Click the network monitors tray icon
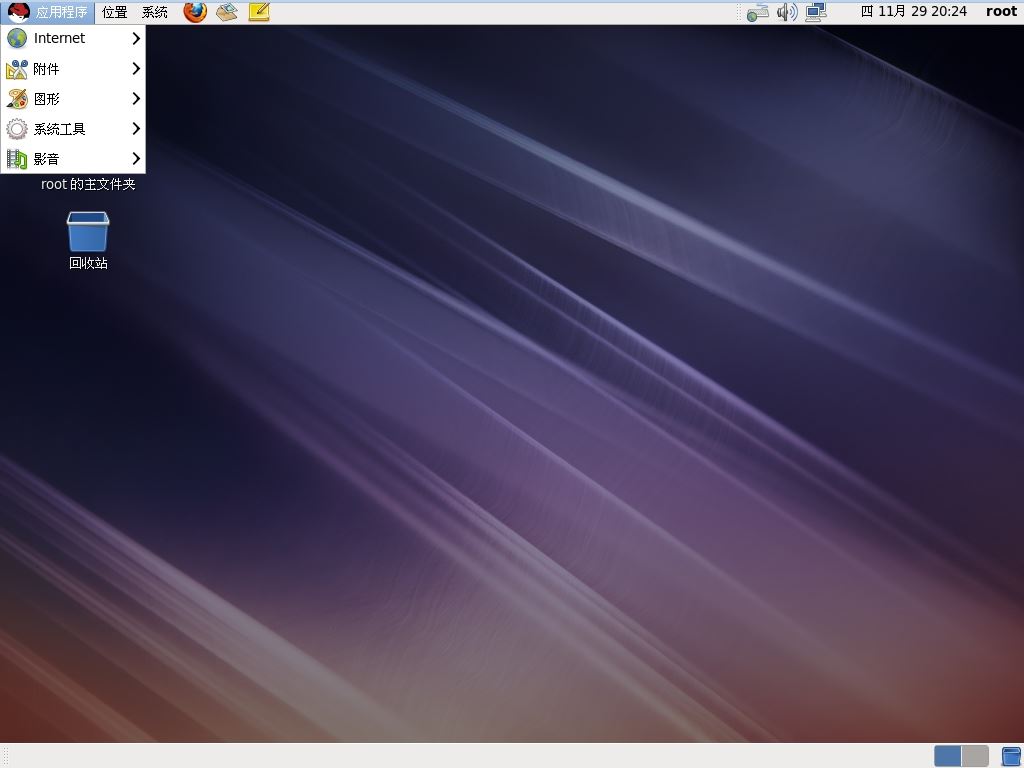This screenshot has width=1024, height=768. tap(816, 12)
